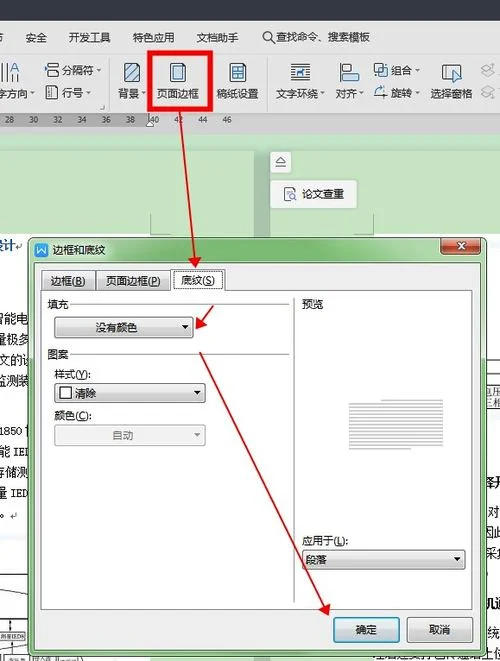Click the 分隔符 separator icon
Viewport: 500px width, 661px height.
pyautogui.click(x=52, y=70)
